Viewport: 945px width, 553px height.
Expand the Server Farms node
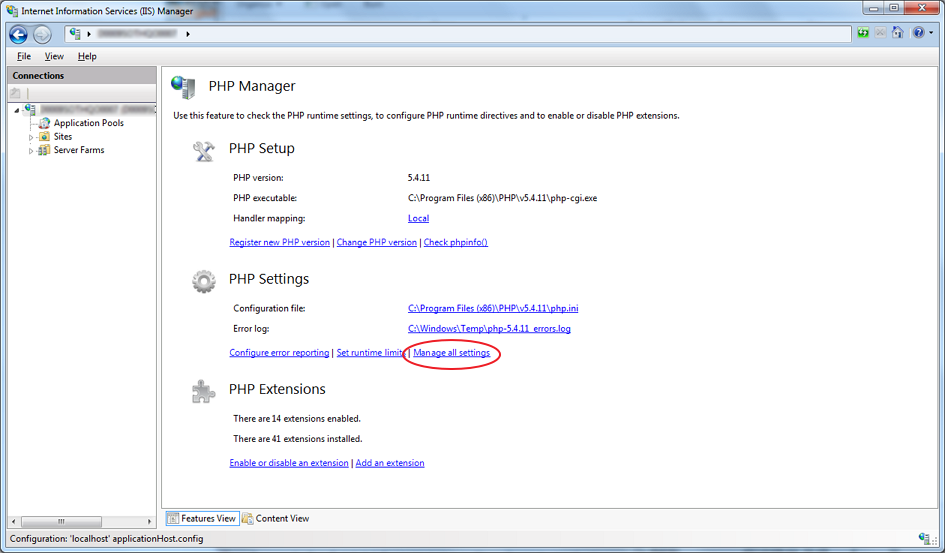(x=31, y=151)
